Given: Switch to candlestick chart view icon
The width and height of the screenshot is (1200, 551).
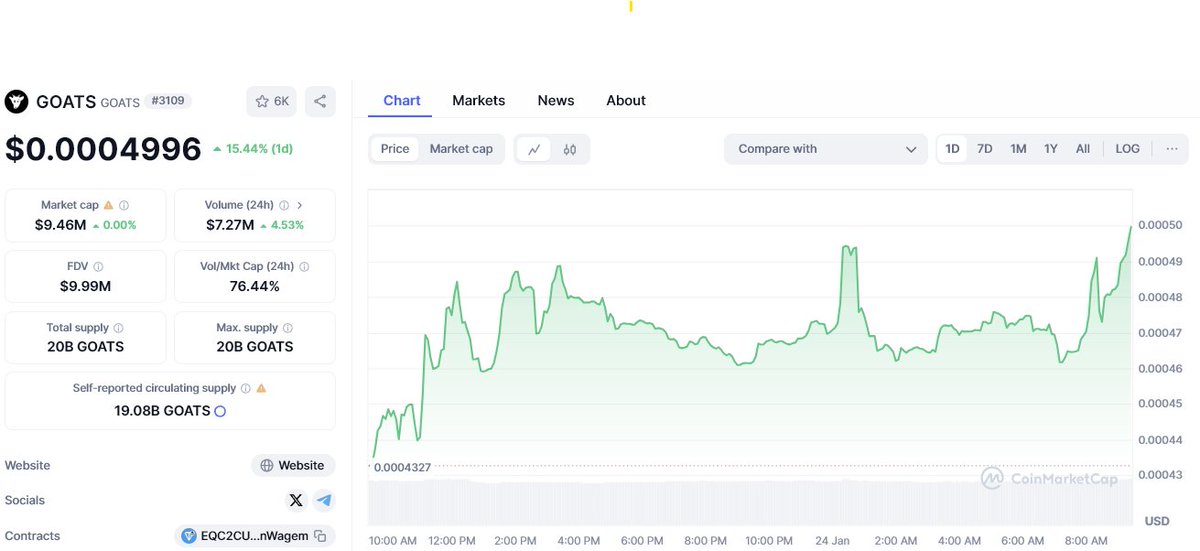Looking at the screenshot, I should point(570,149).
